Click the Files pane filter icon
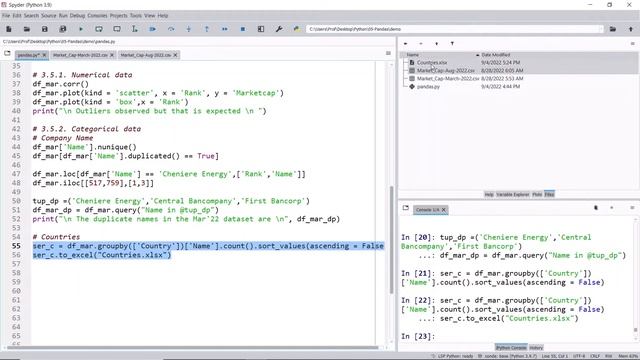 click(x=452, y=43)
